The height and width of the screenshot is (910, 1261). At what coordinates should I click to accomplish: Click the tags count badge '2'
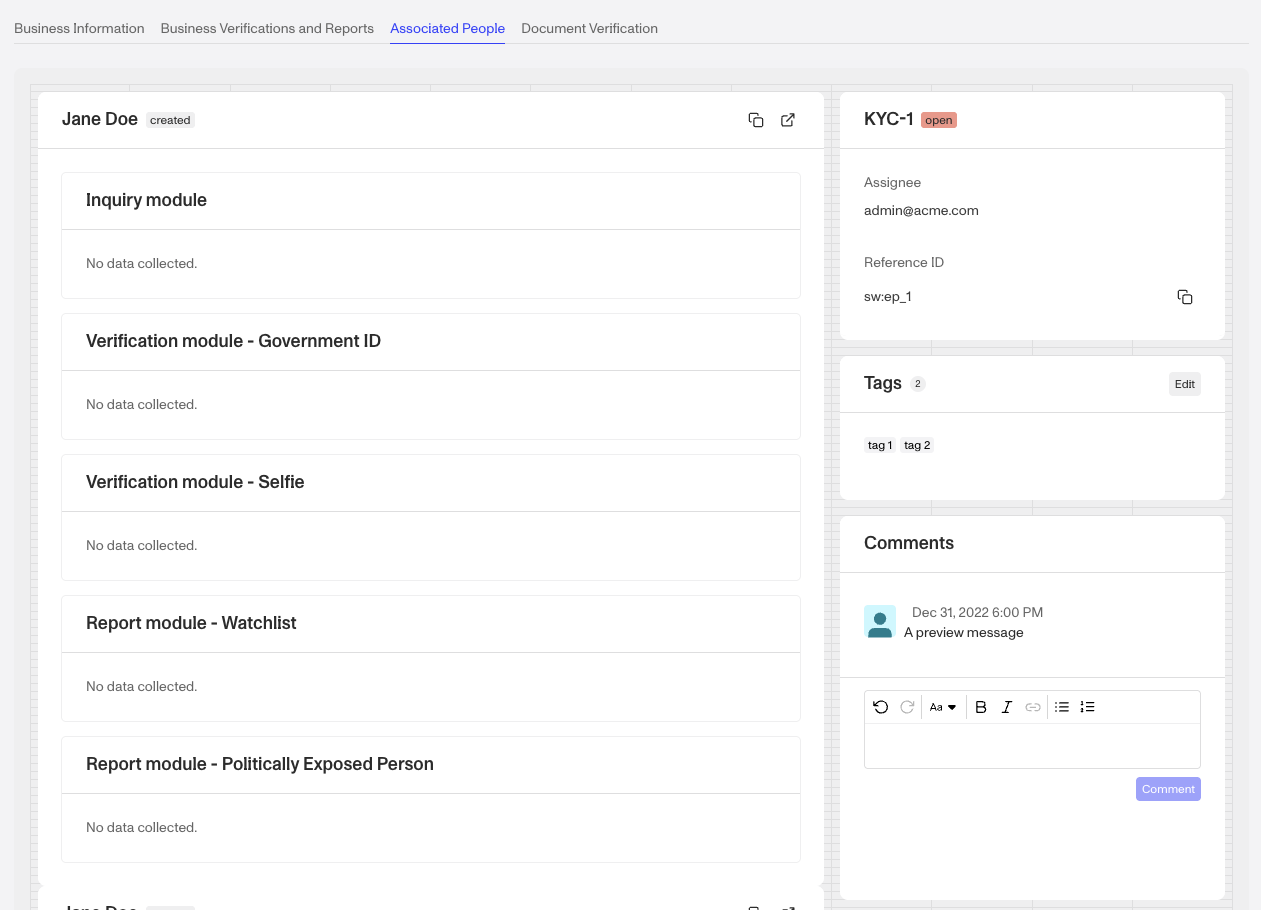(918, 384)
